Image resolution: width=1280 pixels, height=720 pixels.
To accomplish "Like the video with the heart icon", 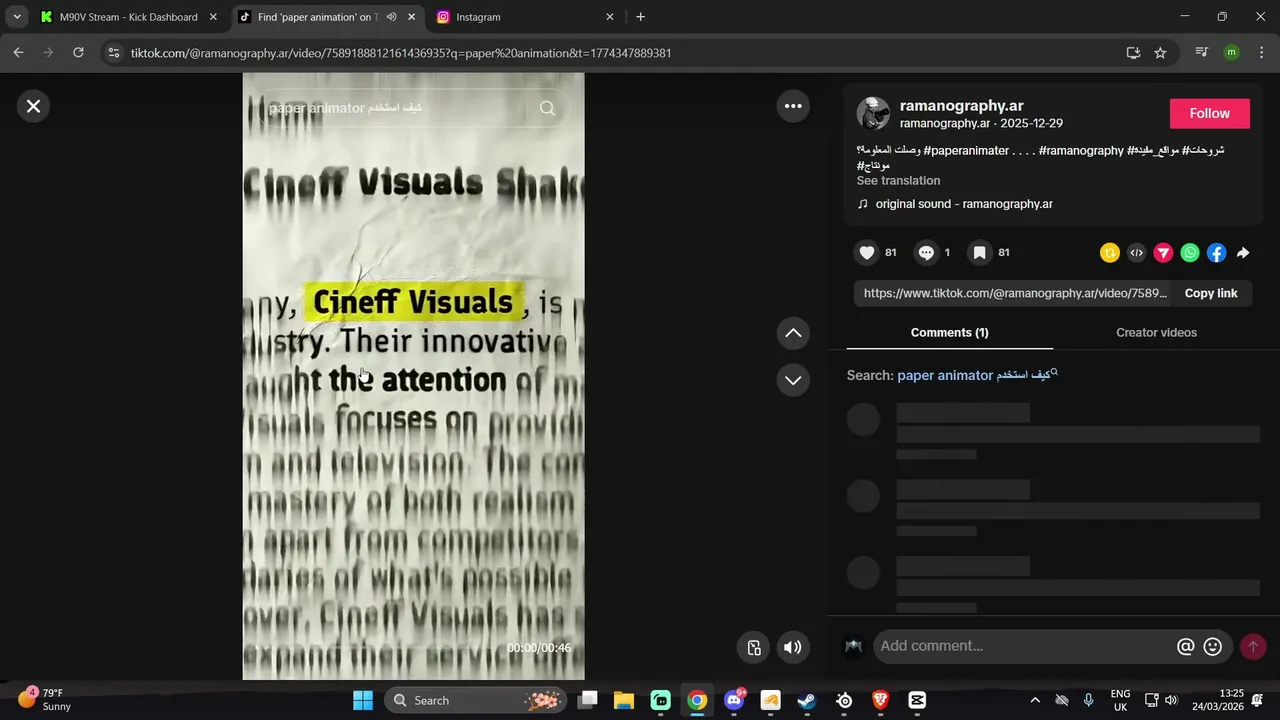I will tap(867, 253).
